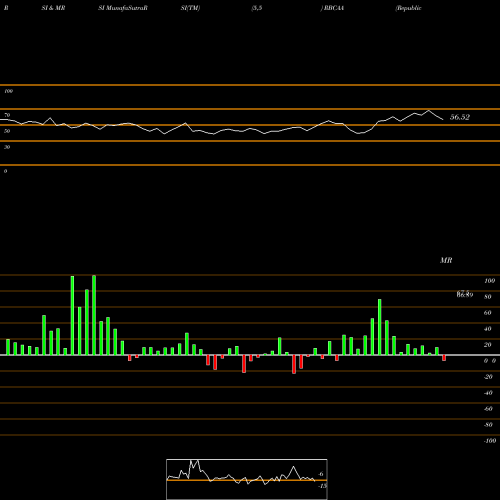The image size is (500, 500).
Task: Click the '(Republic' company name text
Action: pos(408,8)
